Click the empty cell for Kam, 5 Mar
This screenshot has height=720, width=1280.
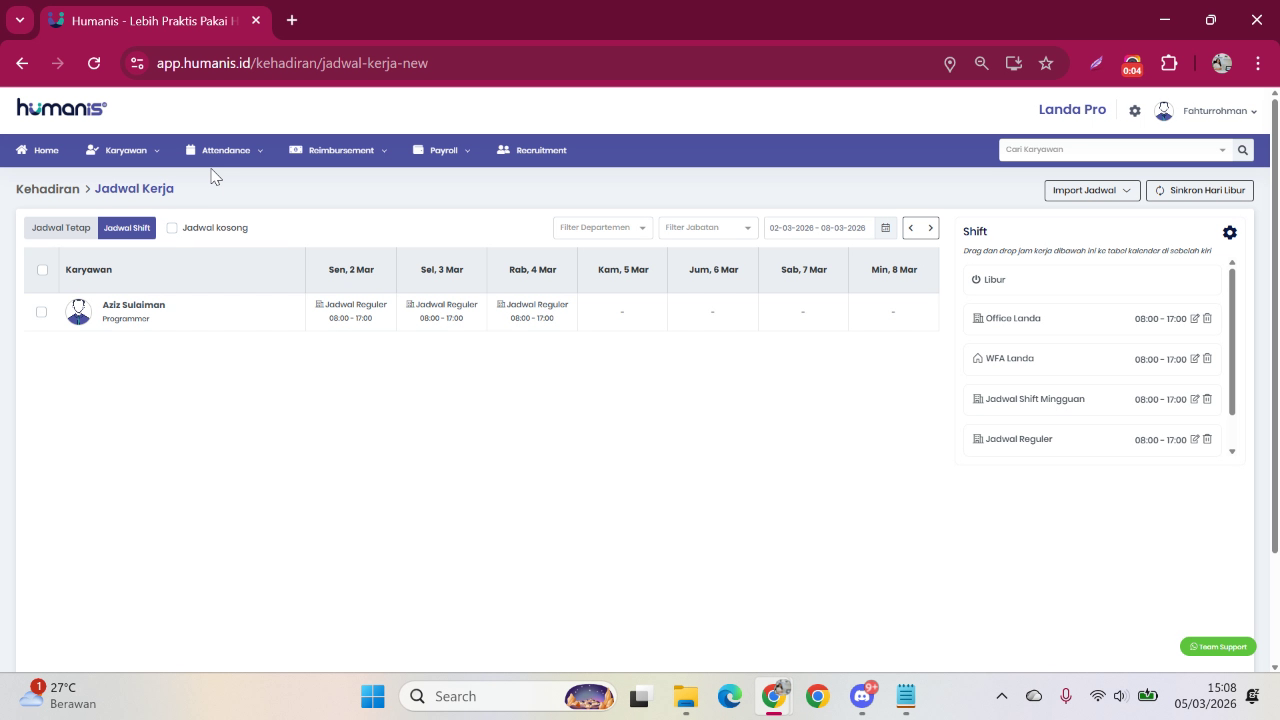coord(622,311)
